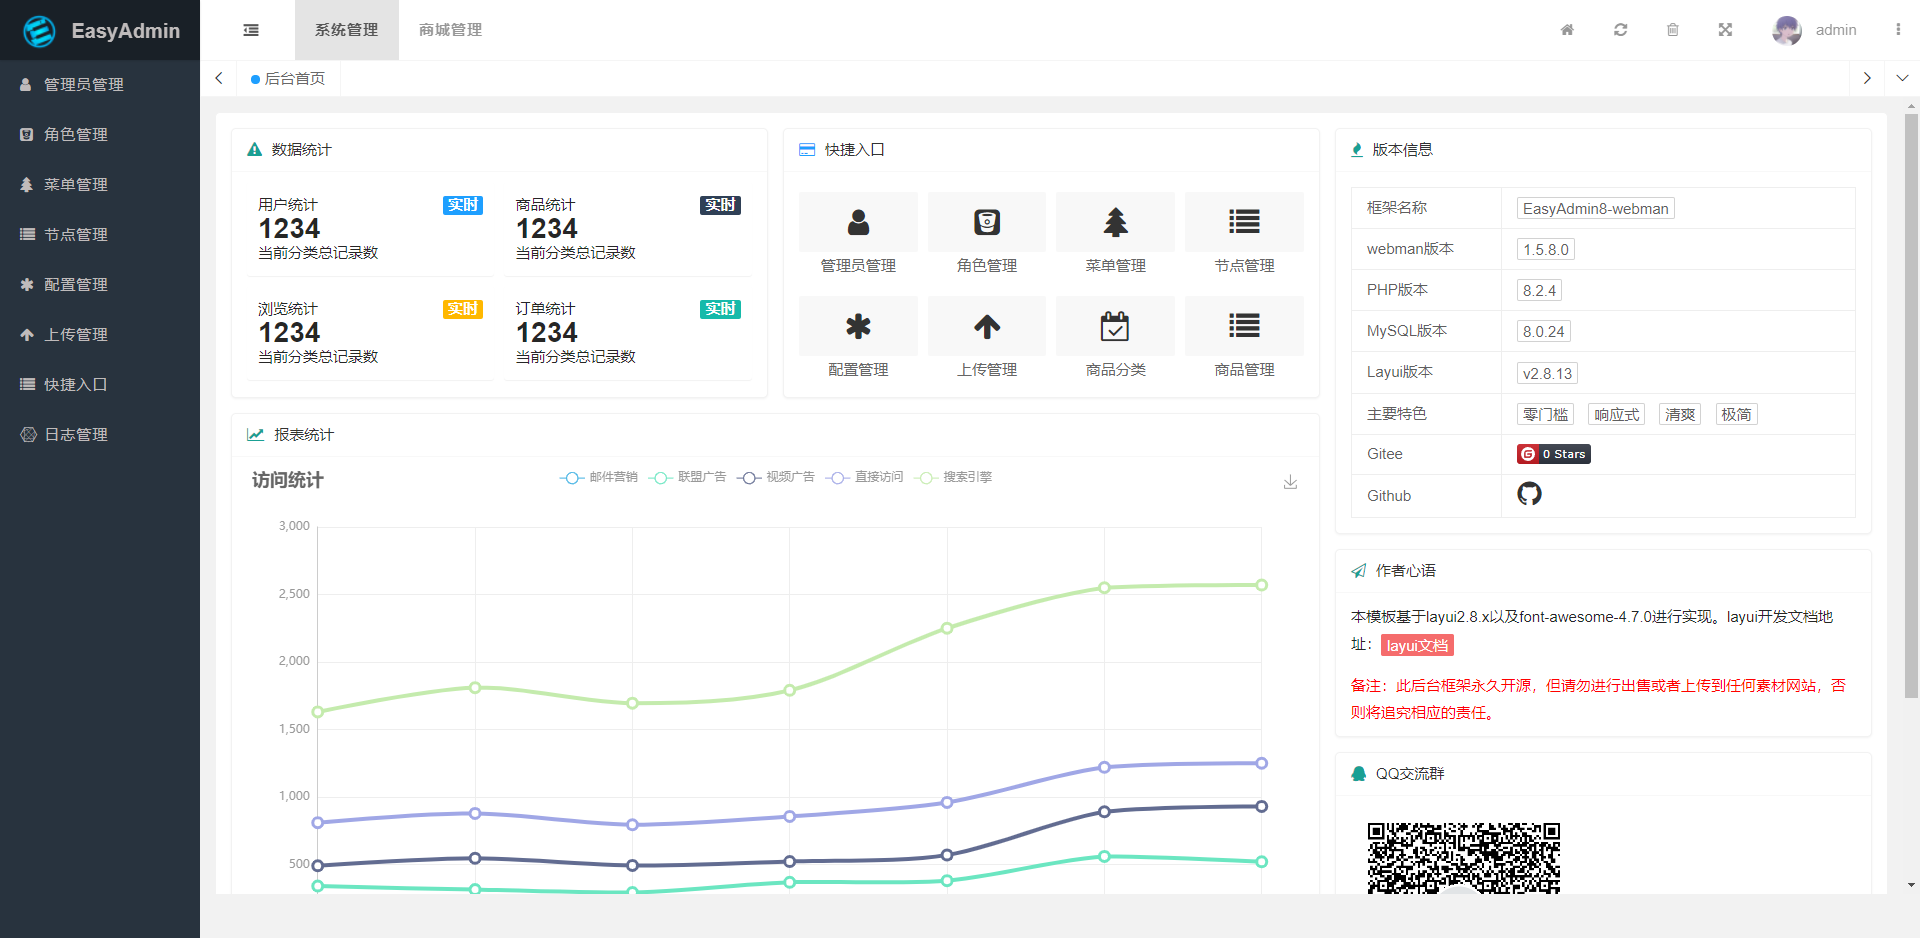The image size is (1920, 938).
Task: Click the 节点管理 list shortcut icon
Action: click(1244, 222)
